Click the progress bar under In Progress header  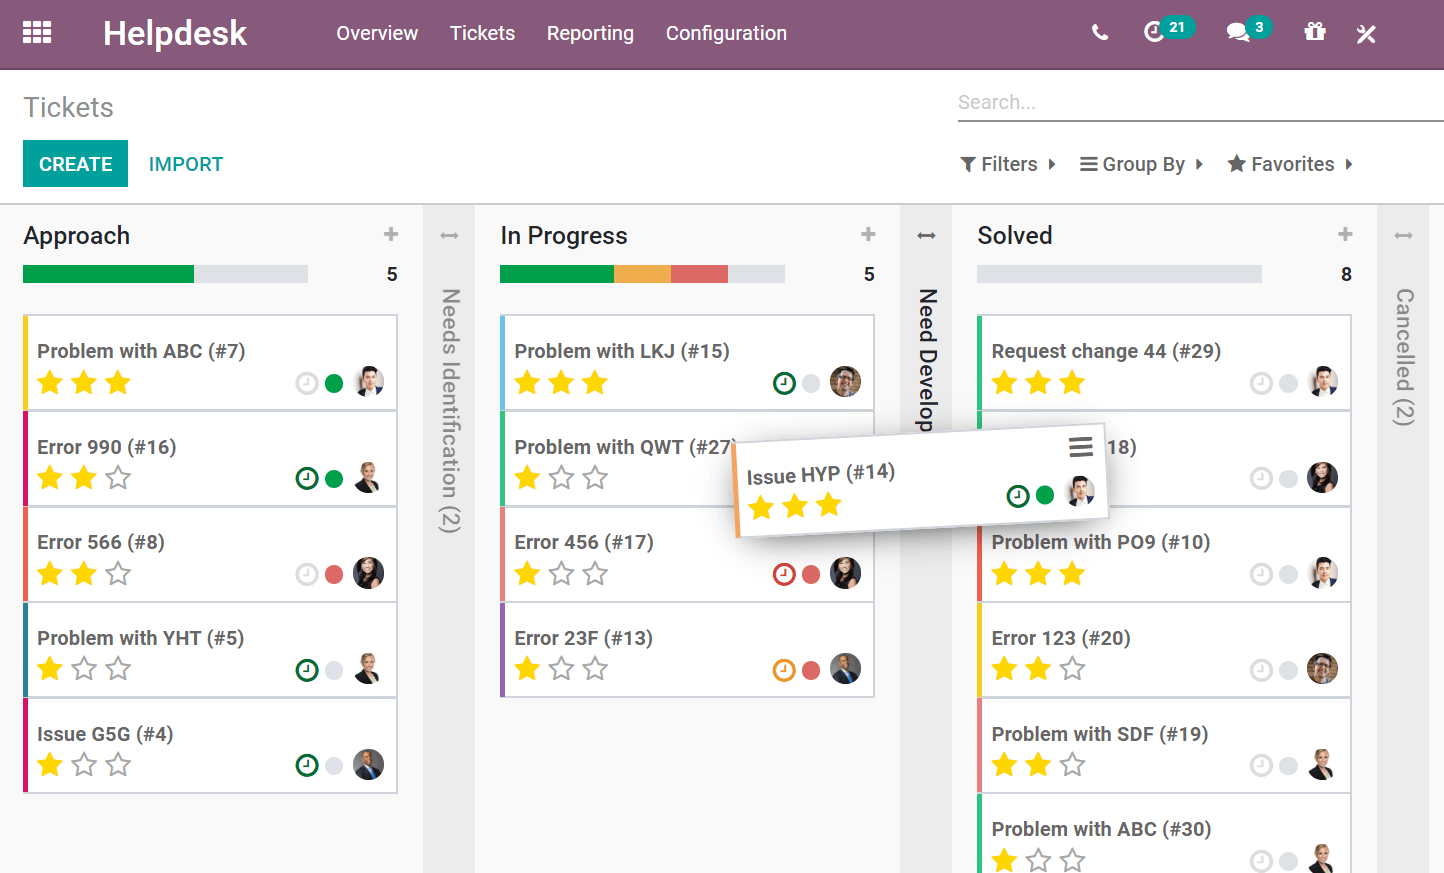641,273
